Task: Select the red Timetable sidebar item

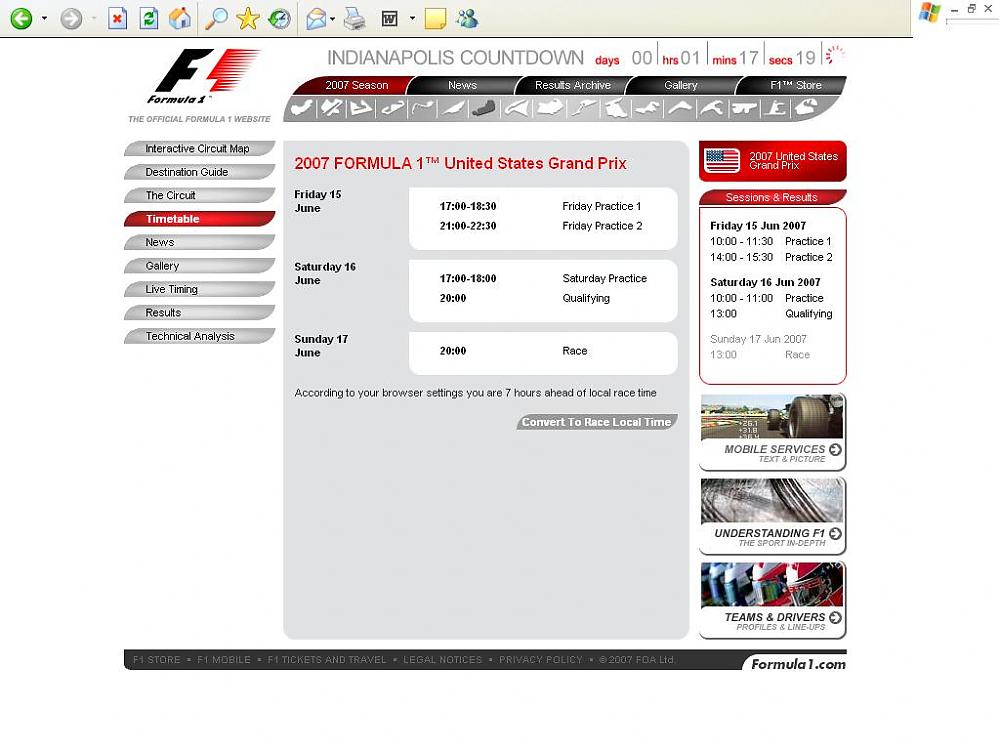Action: click(x=200, y=219)
